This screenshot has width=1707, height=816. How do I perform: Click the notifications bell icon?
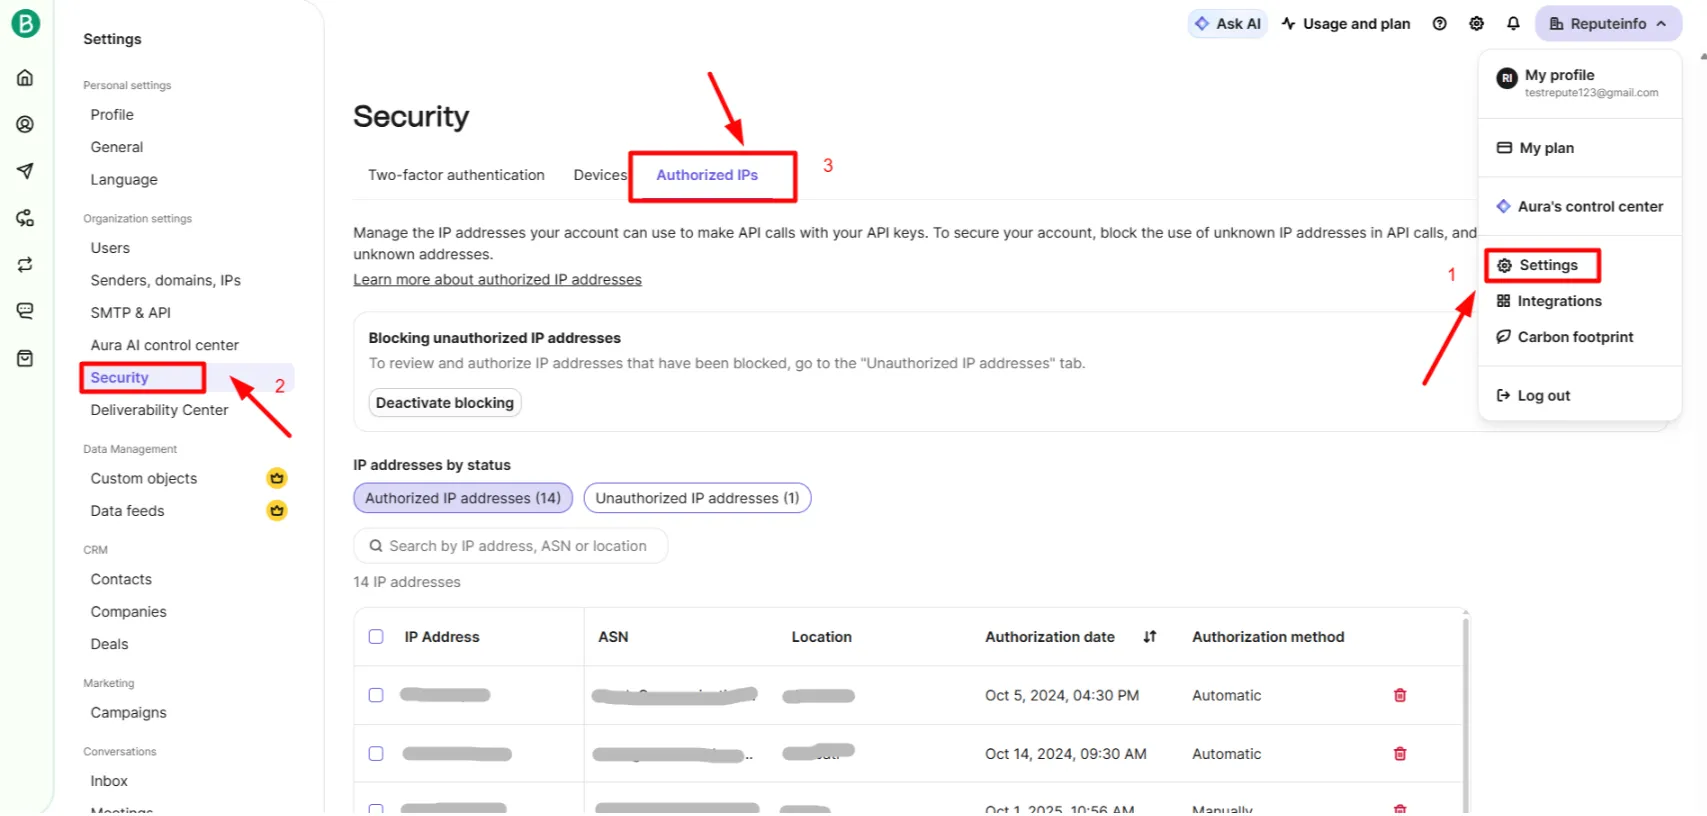[1513, 24]
